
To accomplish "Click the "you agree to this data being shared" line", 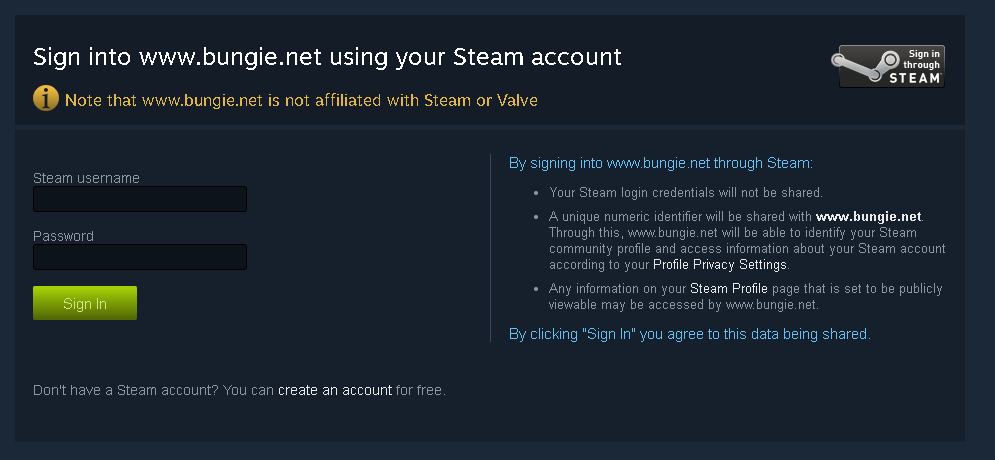I will pos(689,334).
